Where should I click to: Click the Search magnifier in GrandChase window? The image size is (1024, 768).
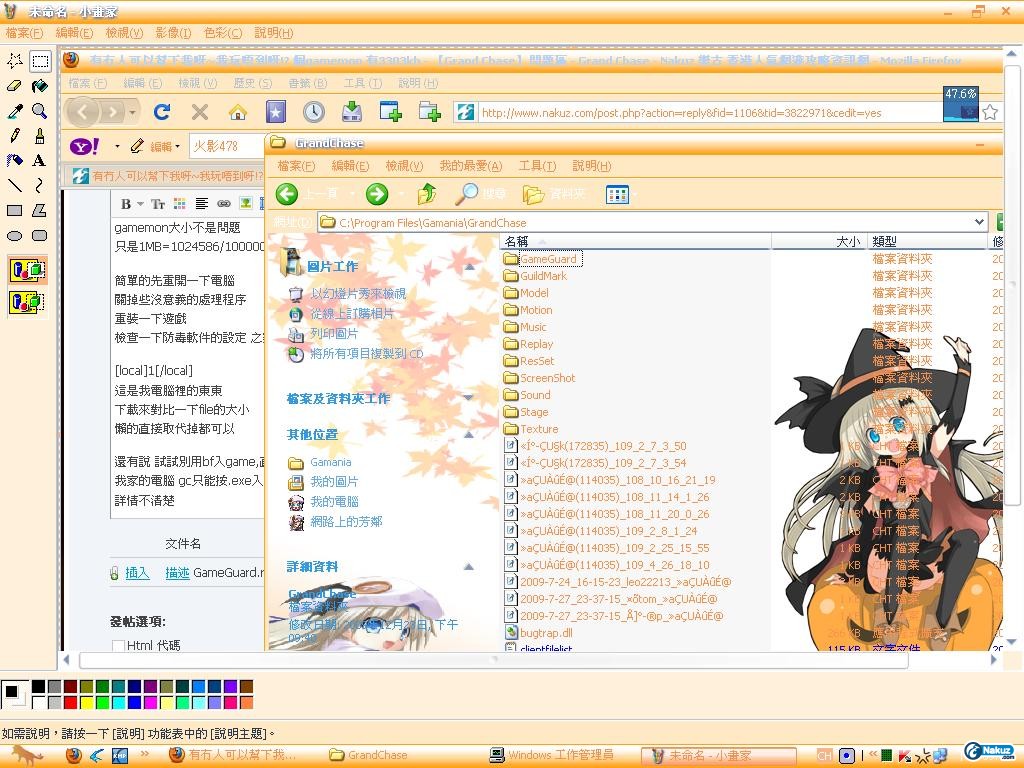click(x=467, y=194)
